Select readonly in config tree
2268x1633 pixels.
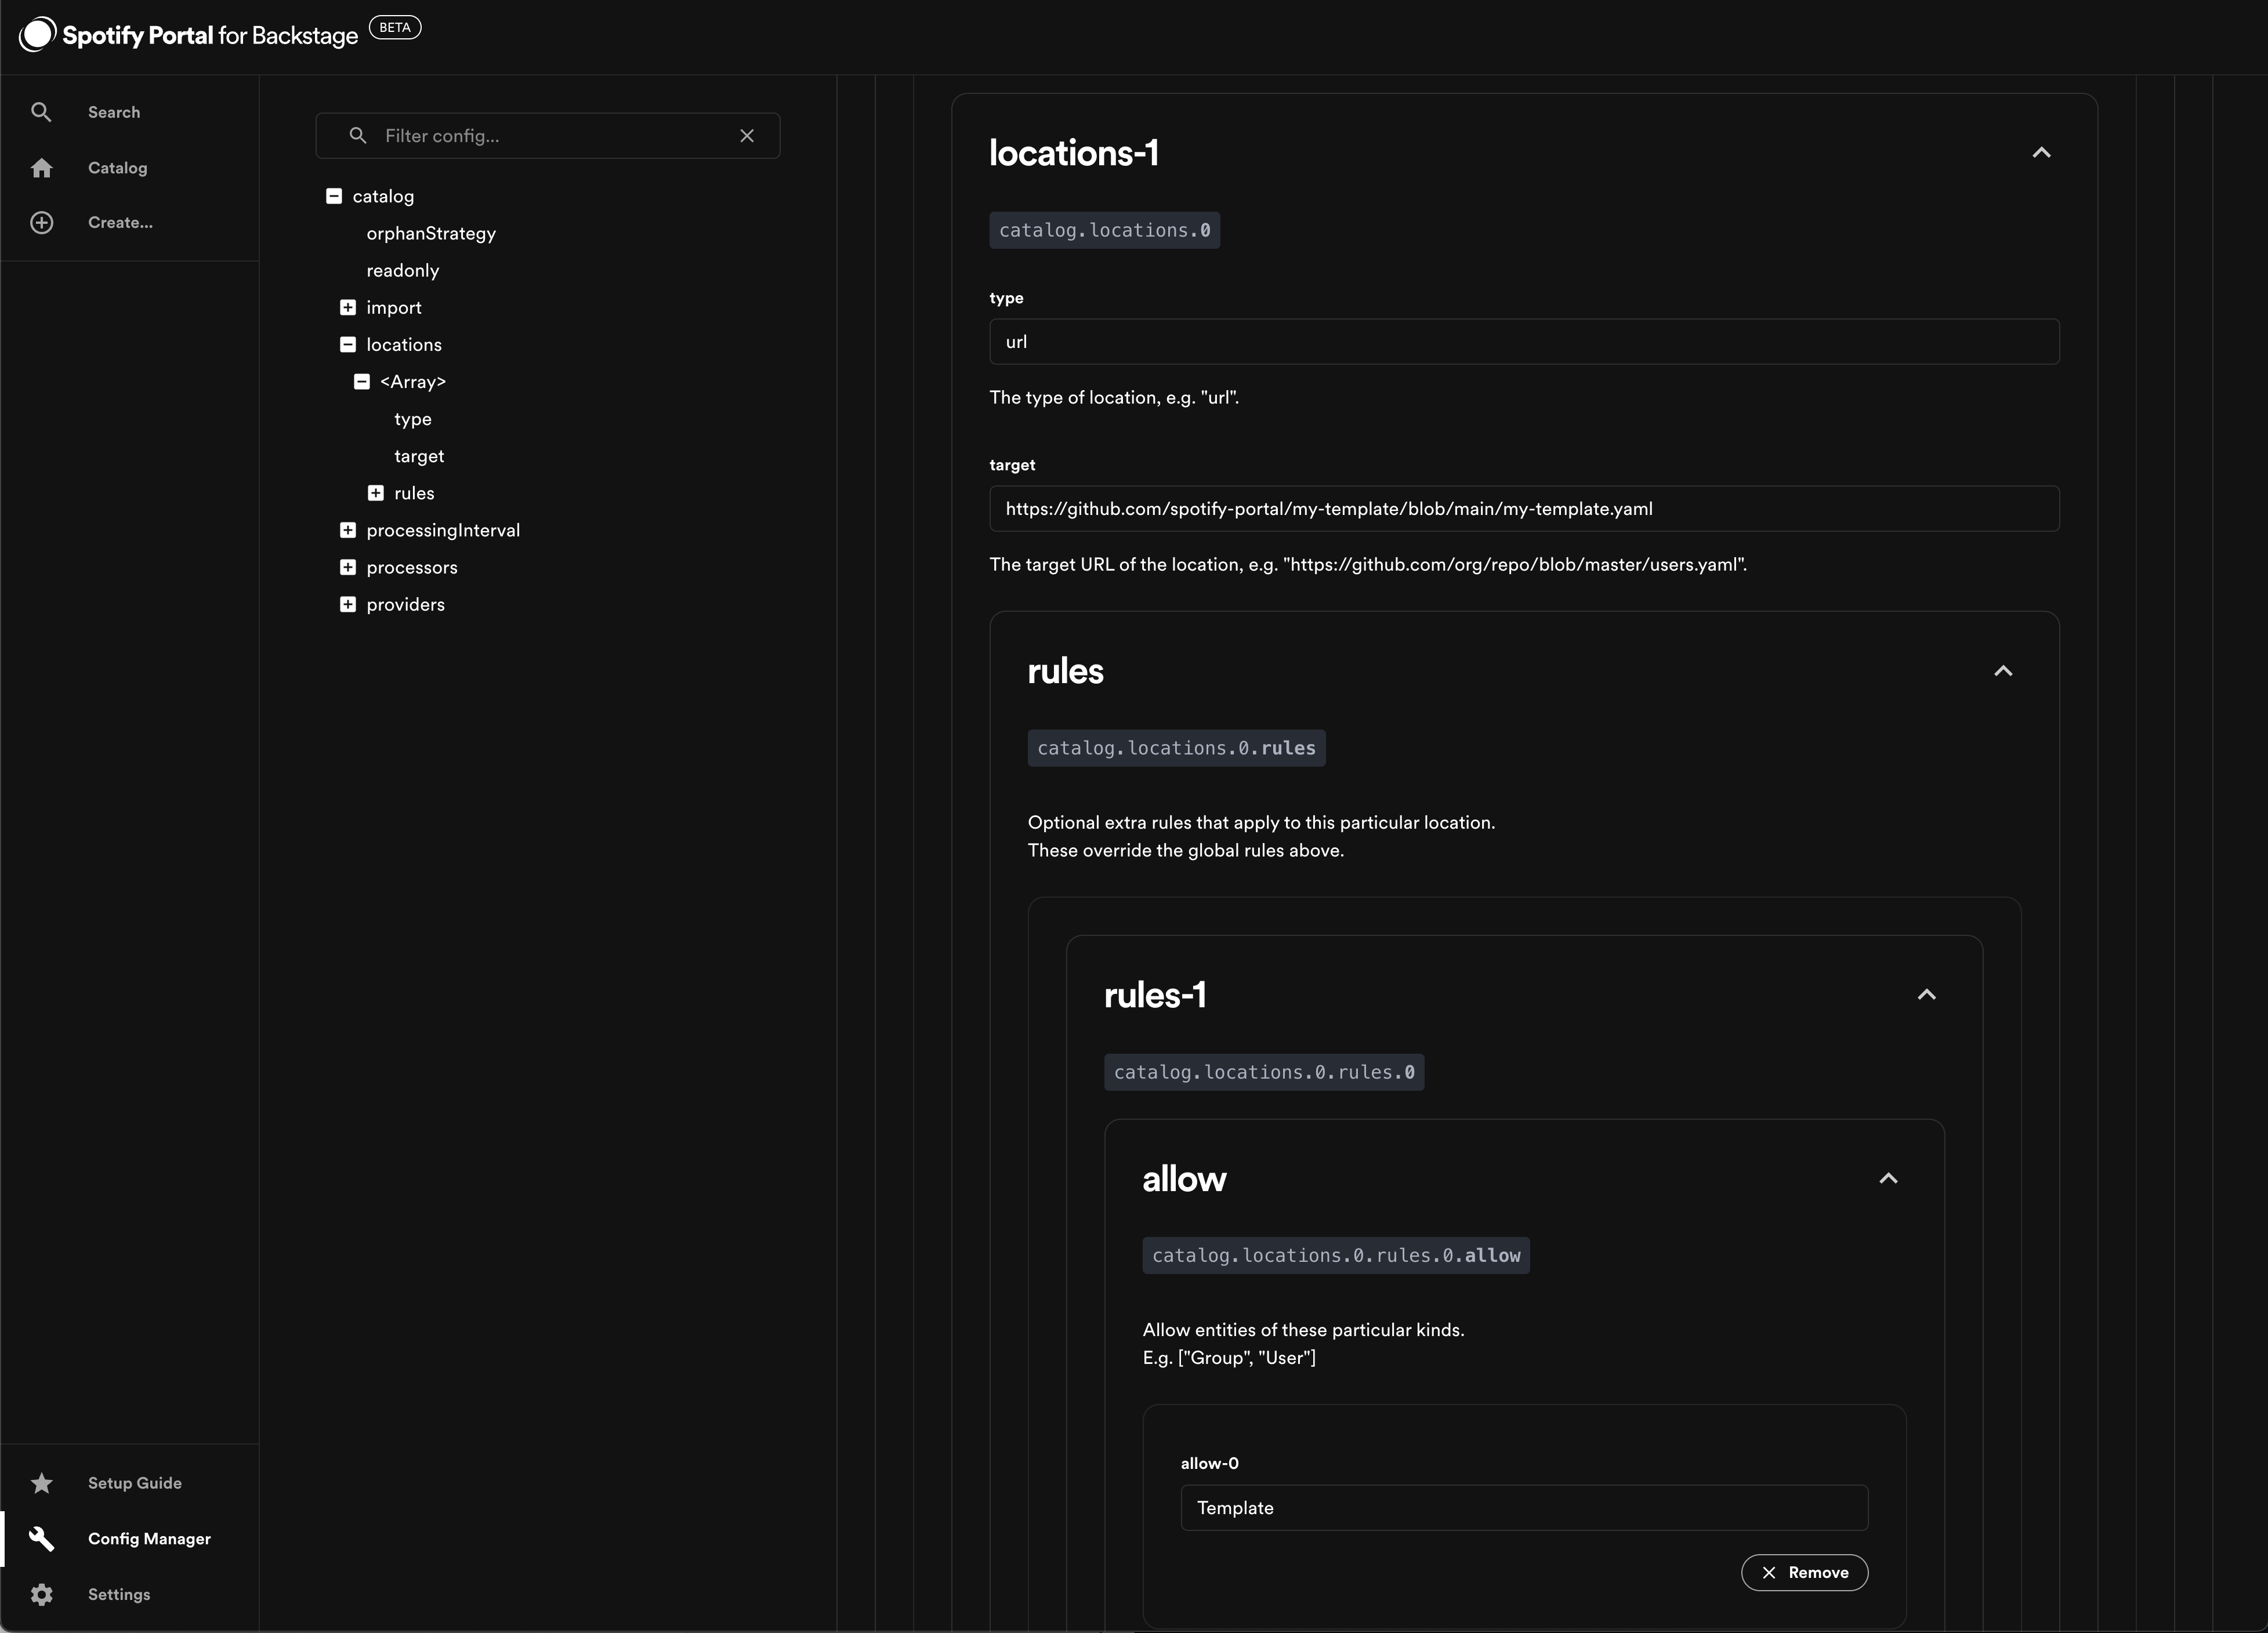point(402,270)
